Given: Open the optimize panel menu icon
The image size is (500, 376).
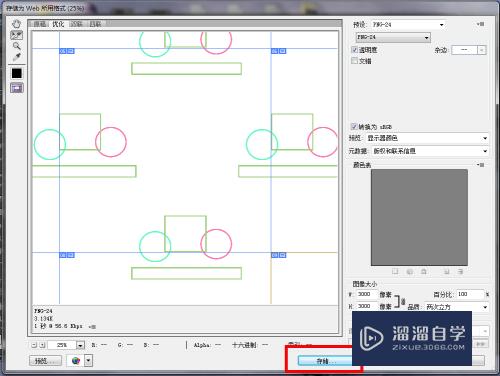Looking at the screenshot, I should point(480,24).
